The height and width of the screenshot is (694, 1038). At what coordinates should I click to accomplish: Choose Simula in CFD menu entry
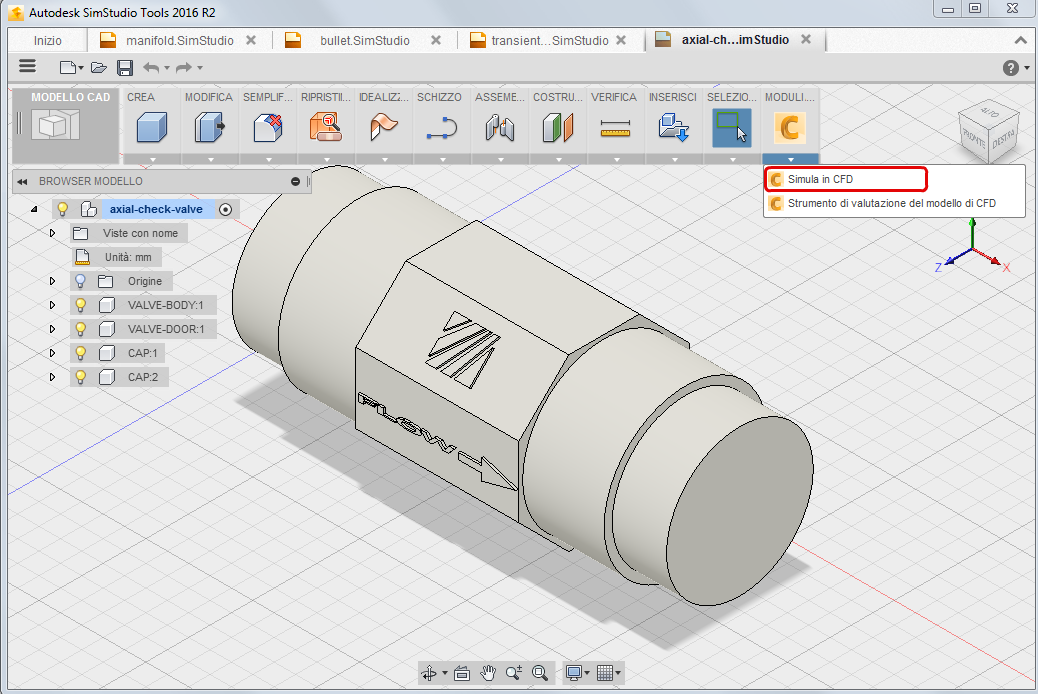(x=820, y=179)
